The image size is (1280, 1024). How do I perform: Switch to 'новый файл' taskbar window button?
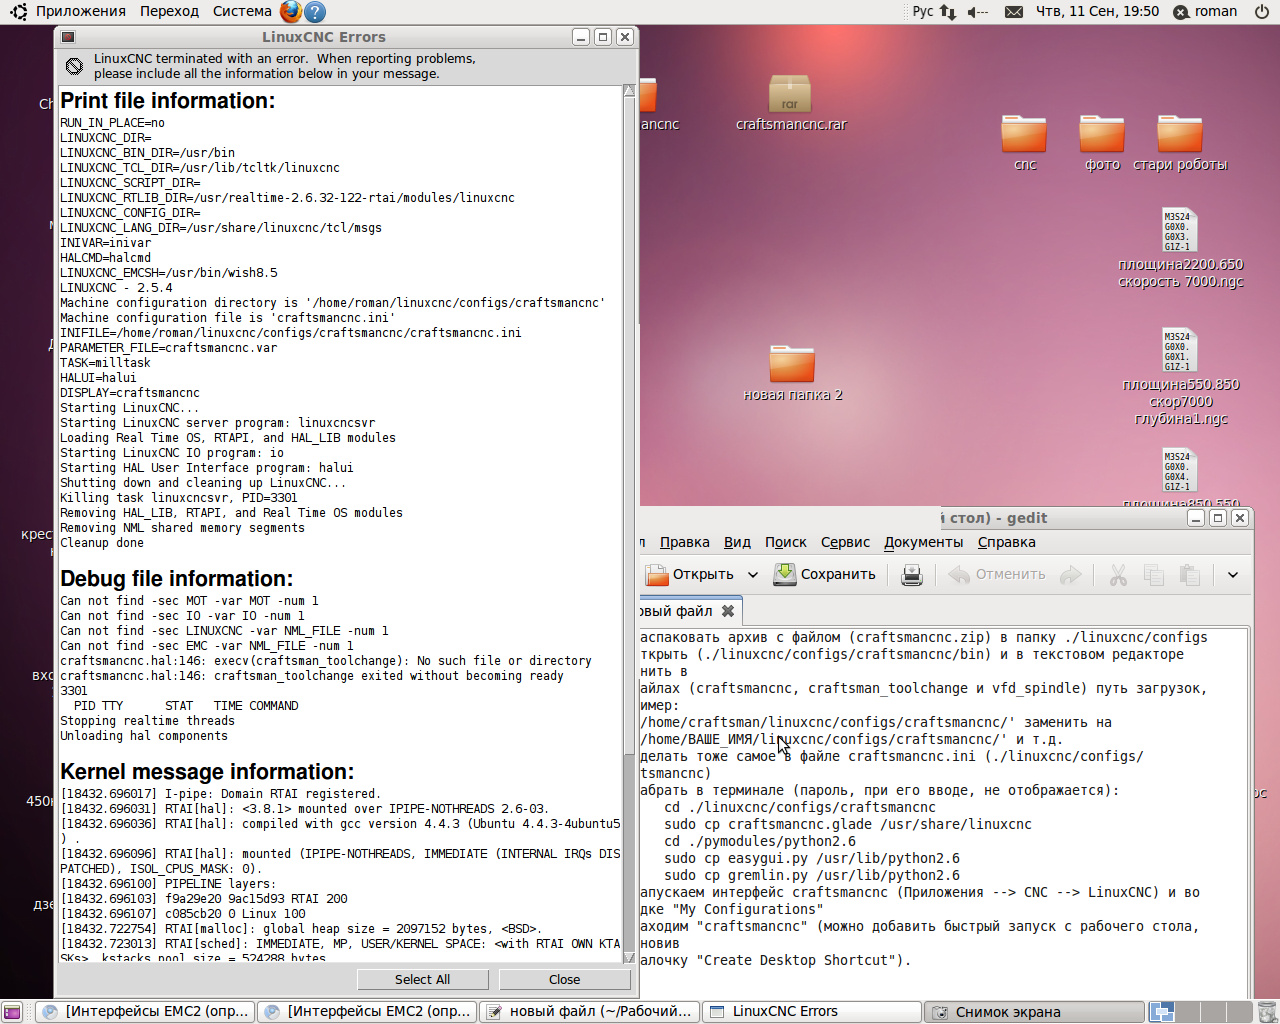590,1012
